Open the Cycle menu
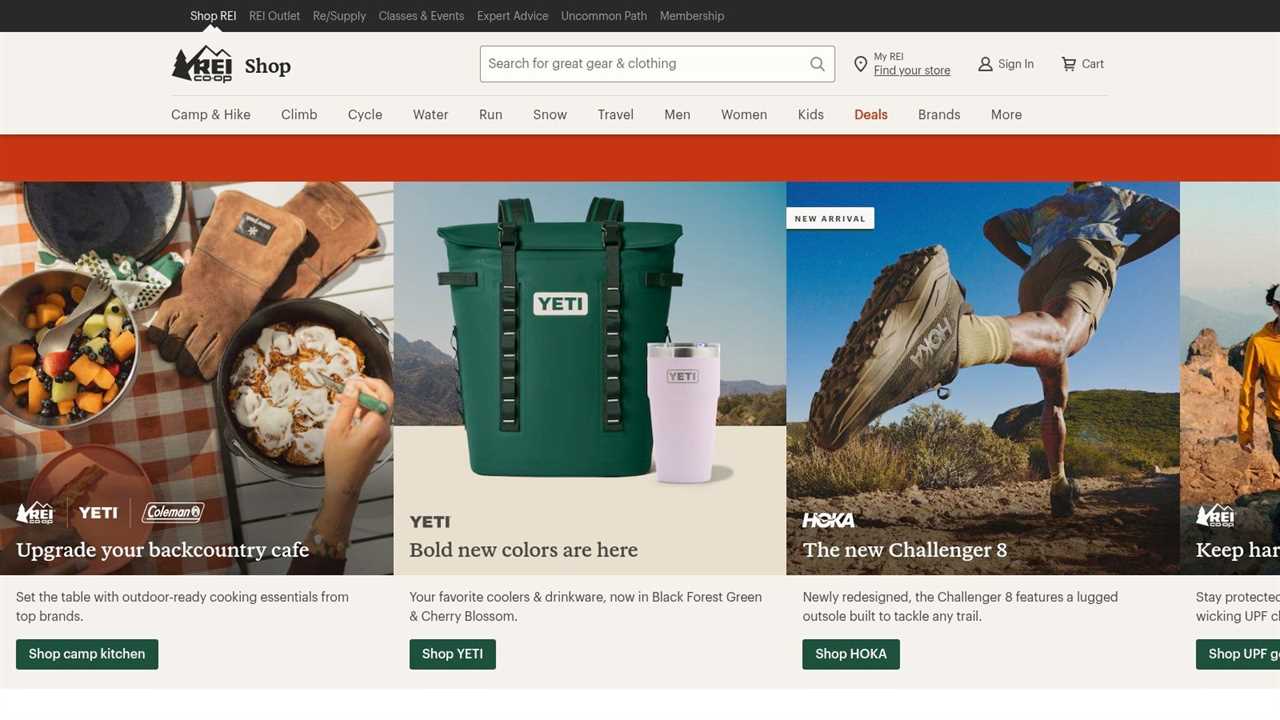Viewport: 1280px width, 720px height. 365,115
